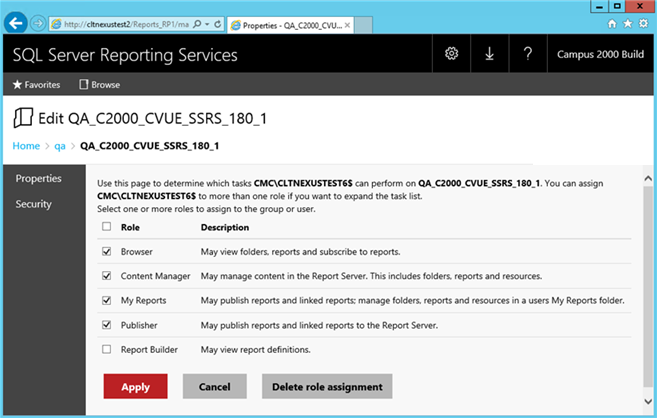Viewport: 657px width, 418px height.
Task: Click the folder icon beside Edit heading
Action: click(x=23, y=118)
